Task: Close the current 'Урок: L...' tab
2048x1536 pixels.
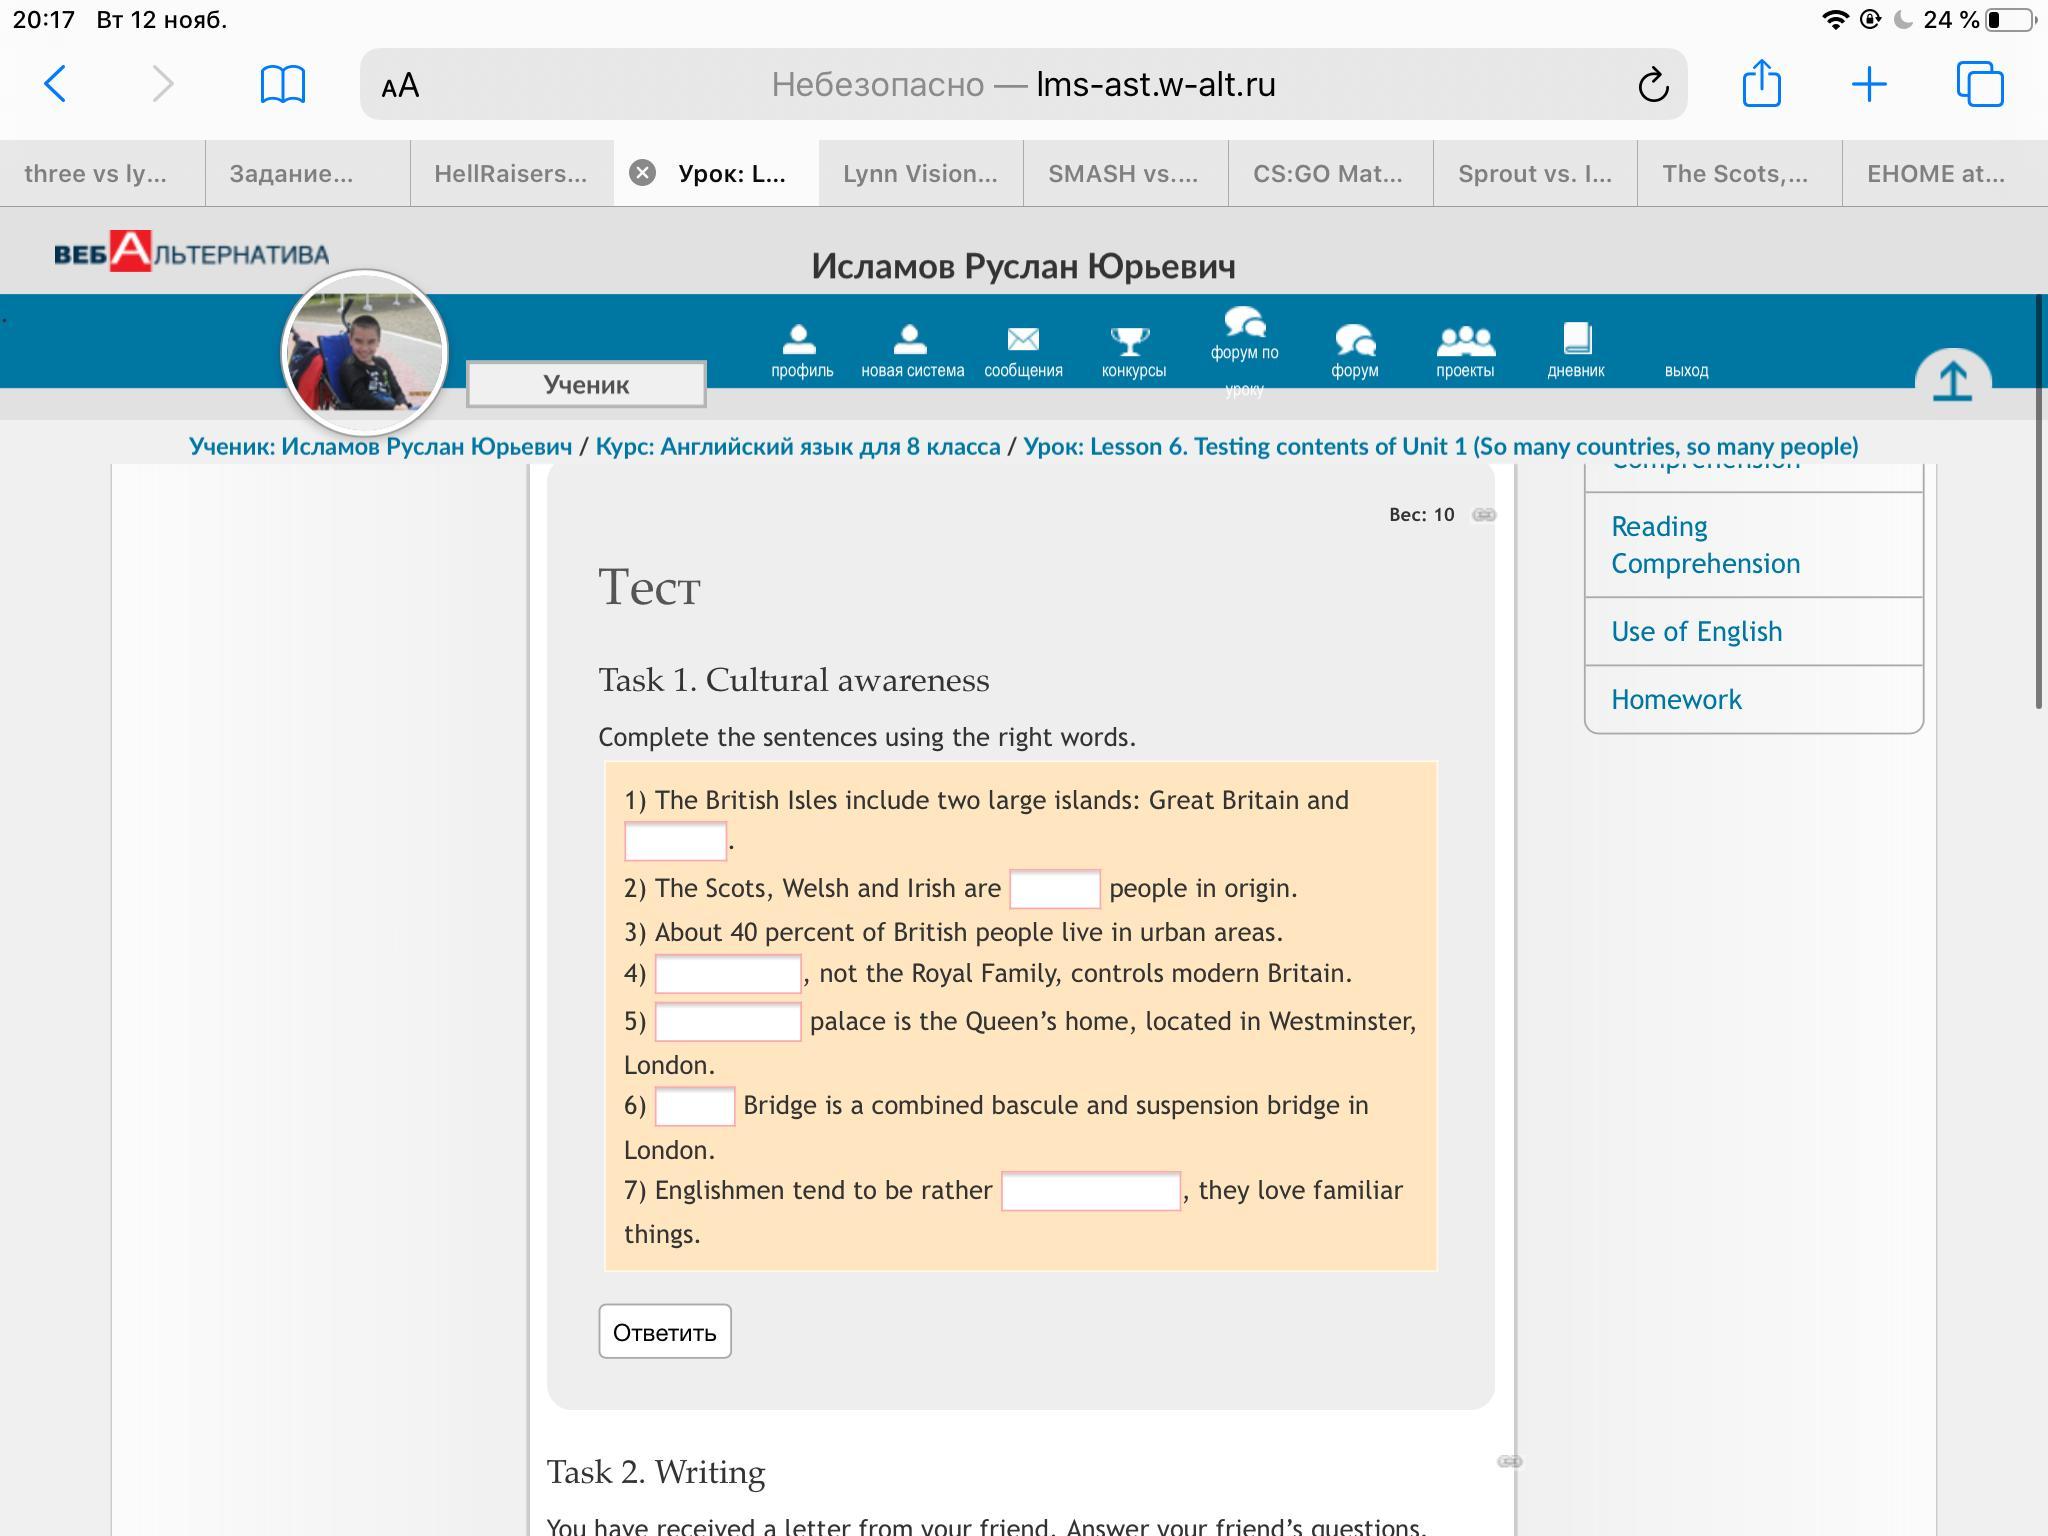Action: click(x=642, y=173)
